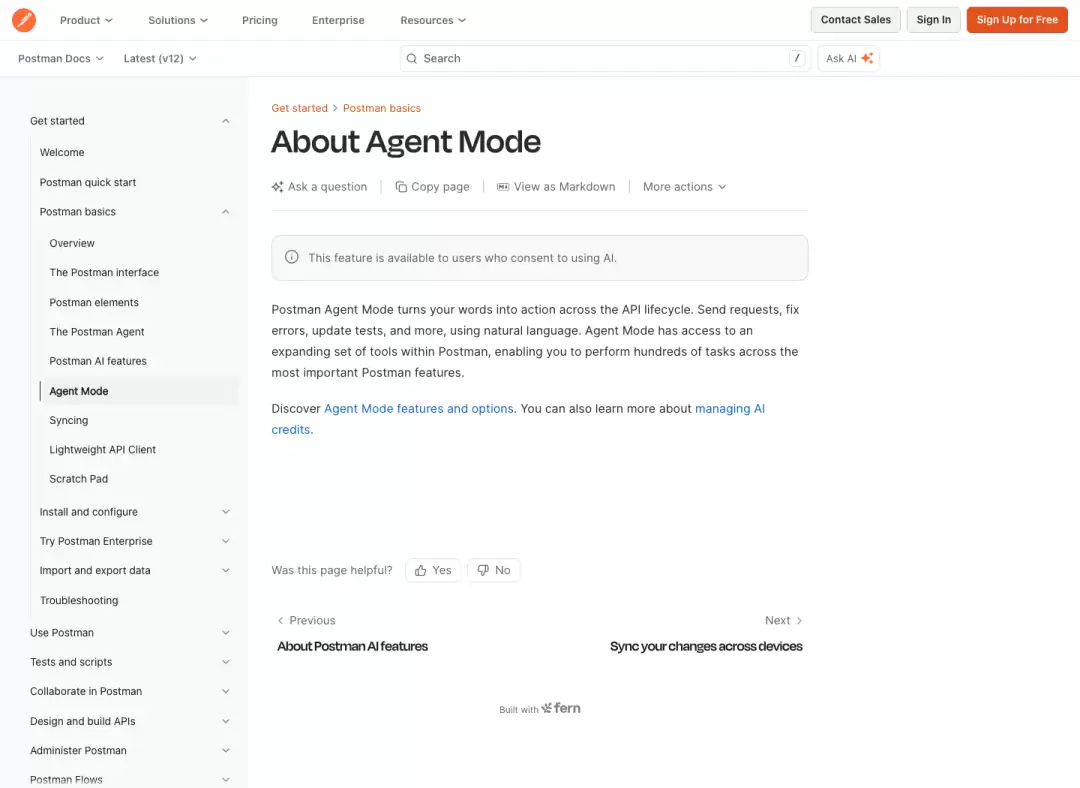Expand the Collaborate in Postman section
The width and height of the screenshot is (1080, 788).
point(225,692)
